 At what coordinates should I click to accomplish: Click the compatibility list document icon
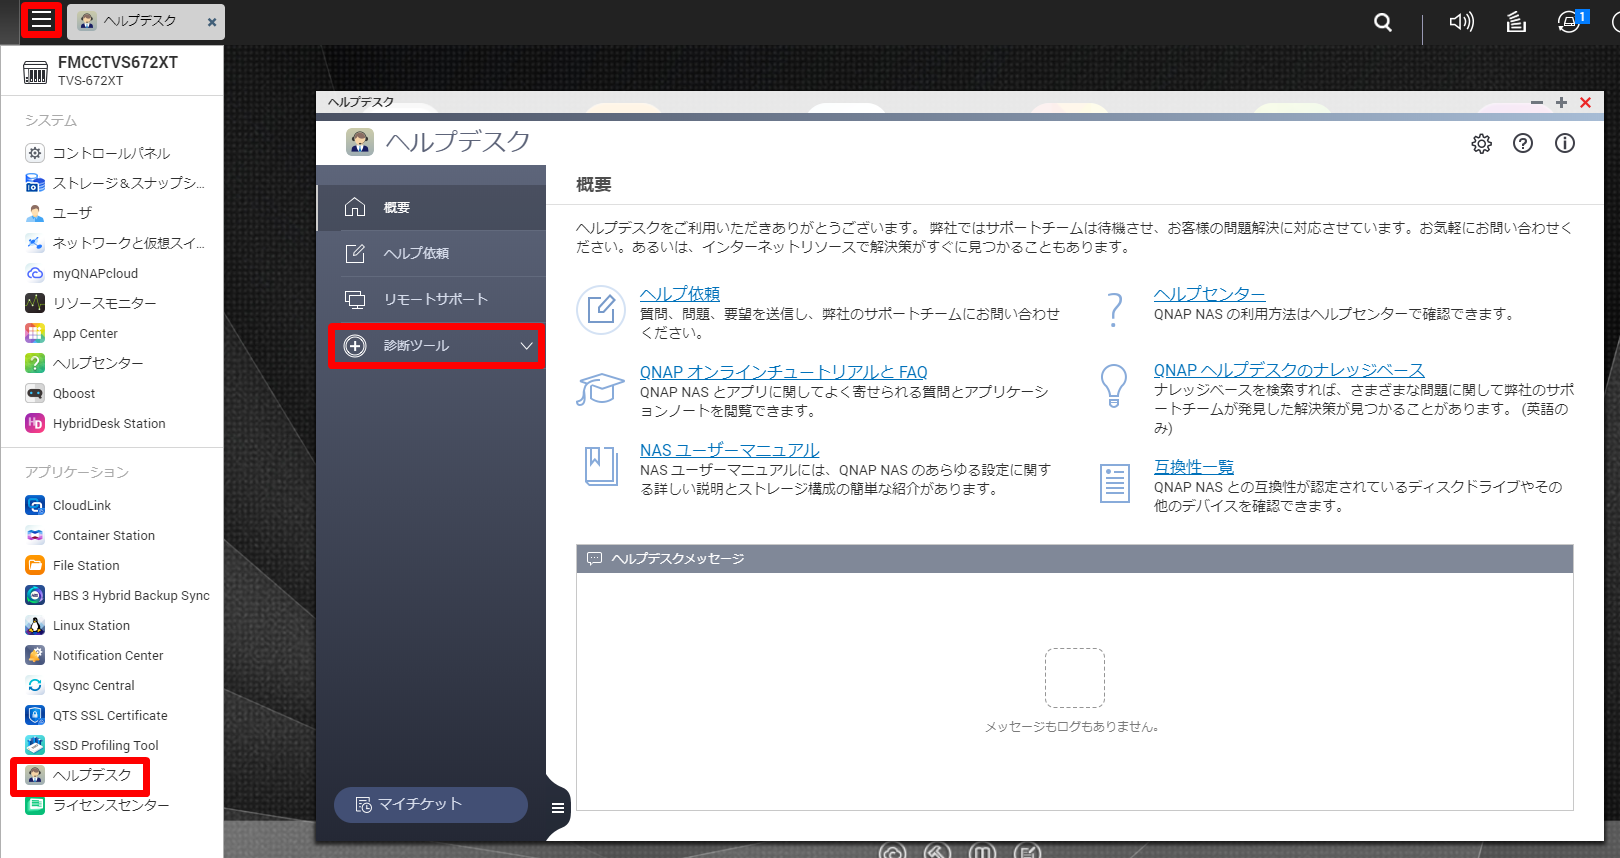(1114, 483)
